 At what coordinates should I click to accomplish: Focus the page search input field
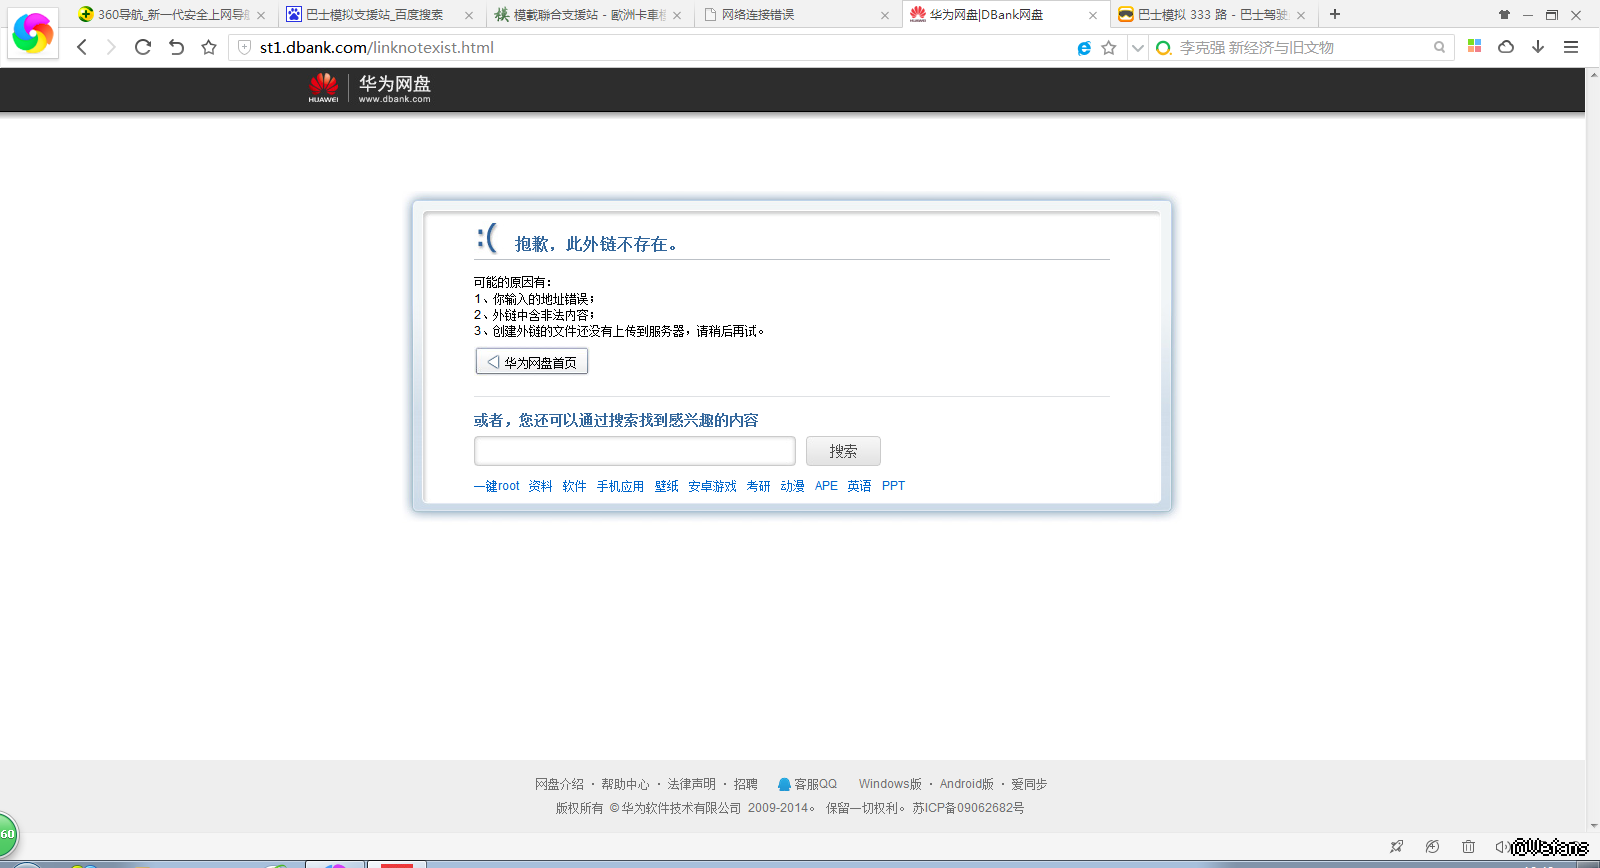tap(635, 451)
